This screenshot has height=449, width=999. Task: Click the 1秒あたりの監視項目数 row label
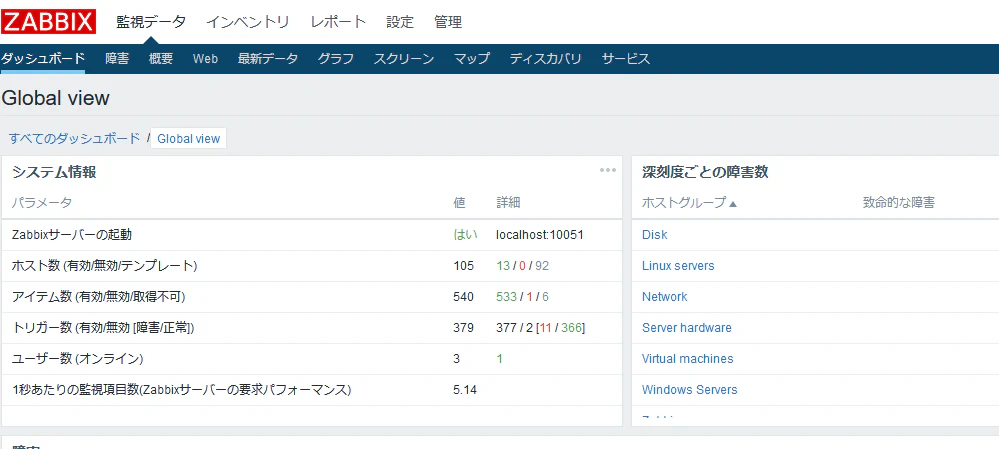coord(182,390)
